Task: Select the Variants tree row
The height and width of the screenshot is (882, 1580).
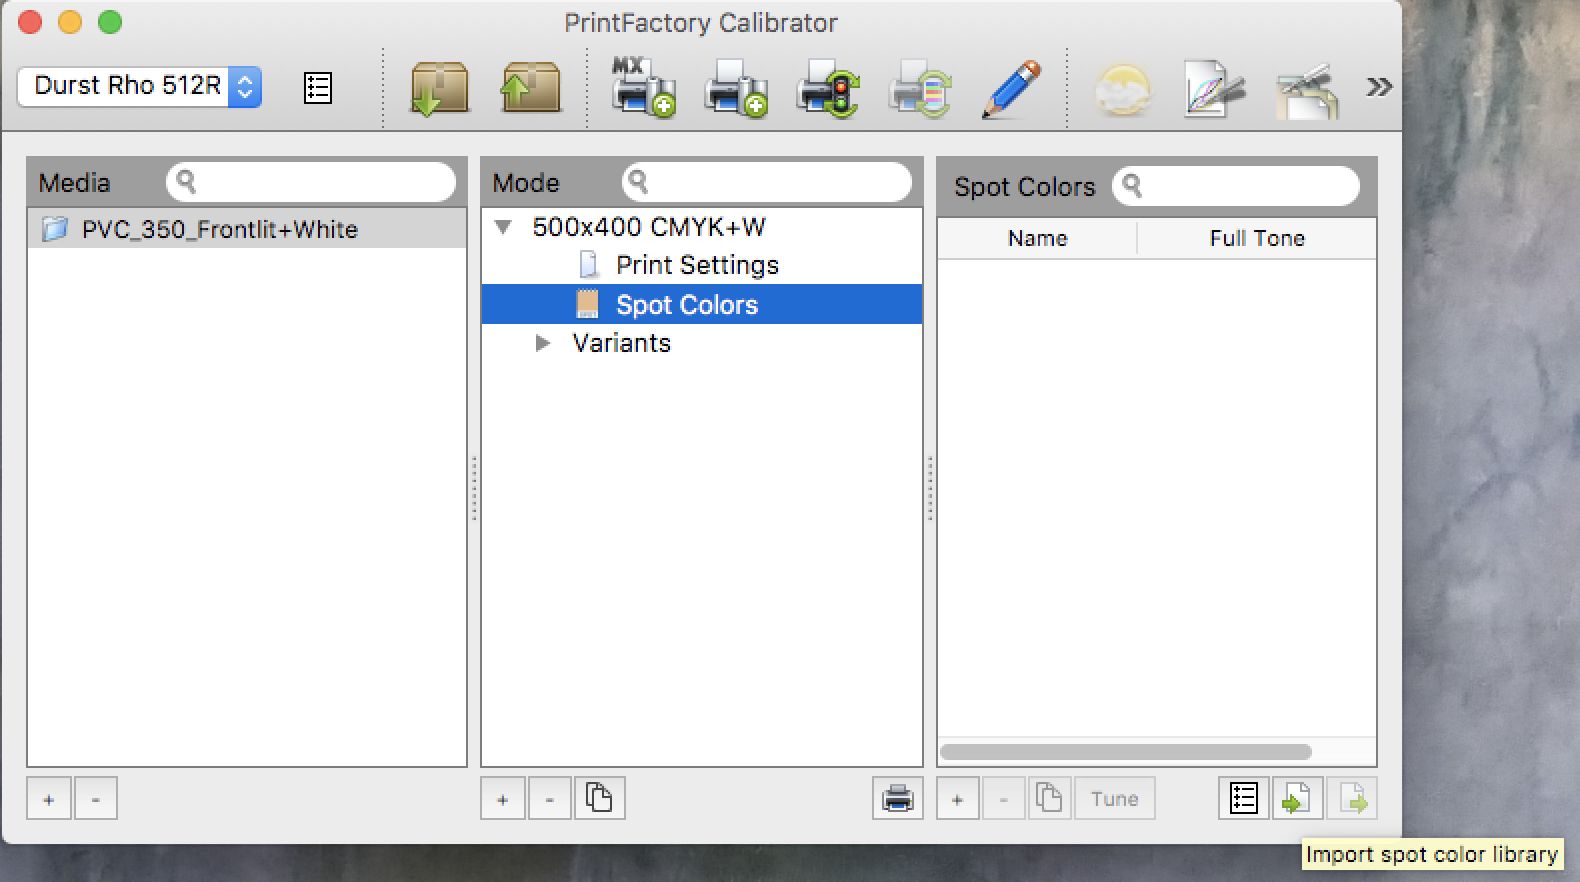Action: 701,343
